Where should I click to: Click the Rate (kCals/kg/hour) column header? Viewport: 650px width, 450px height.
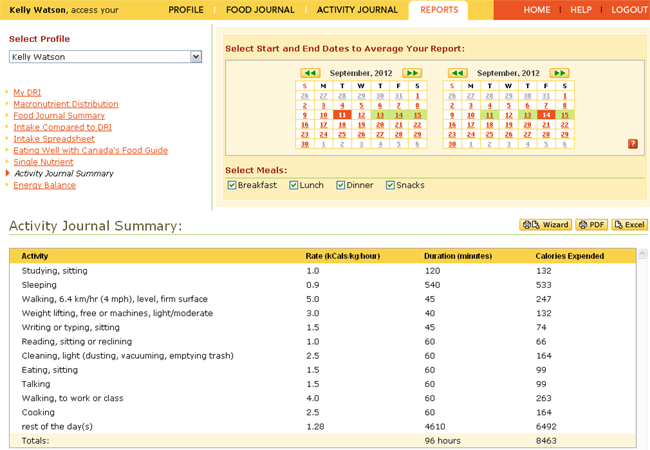point(342,256)
